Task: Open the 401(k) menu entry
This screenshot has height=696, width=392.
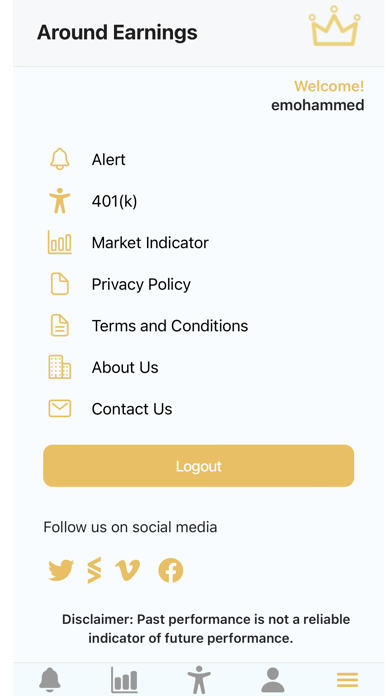Action: (115, 201)
